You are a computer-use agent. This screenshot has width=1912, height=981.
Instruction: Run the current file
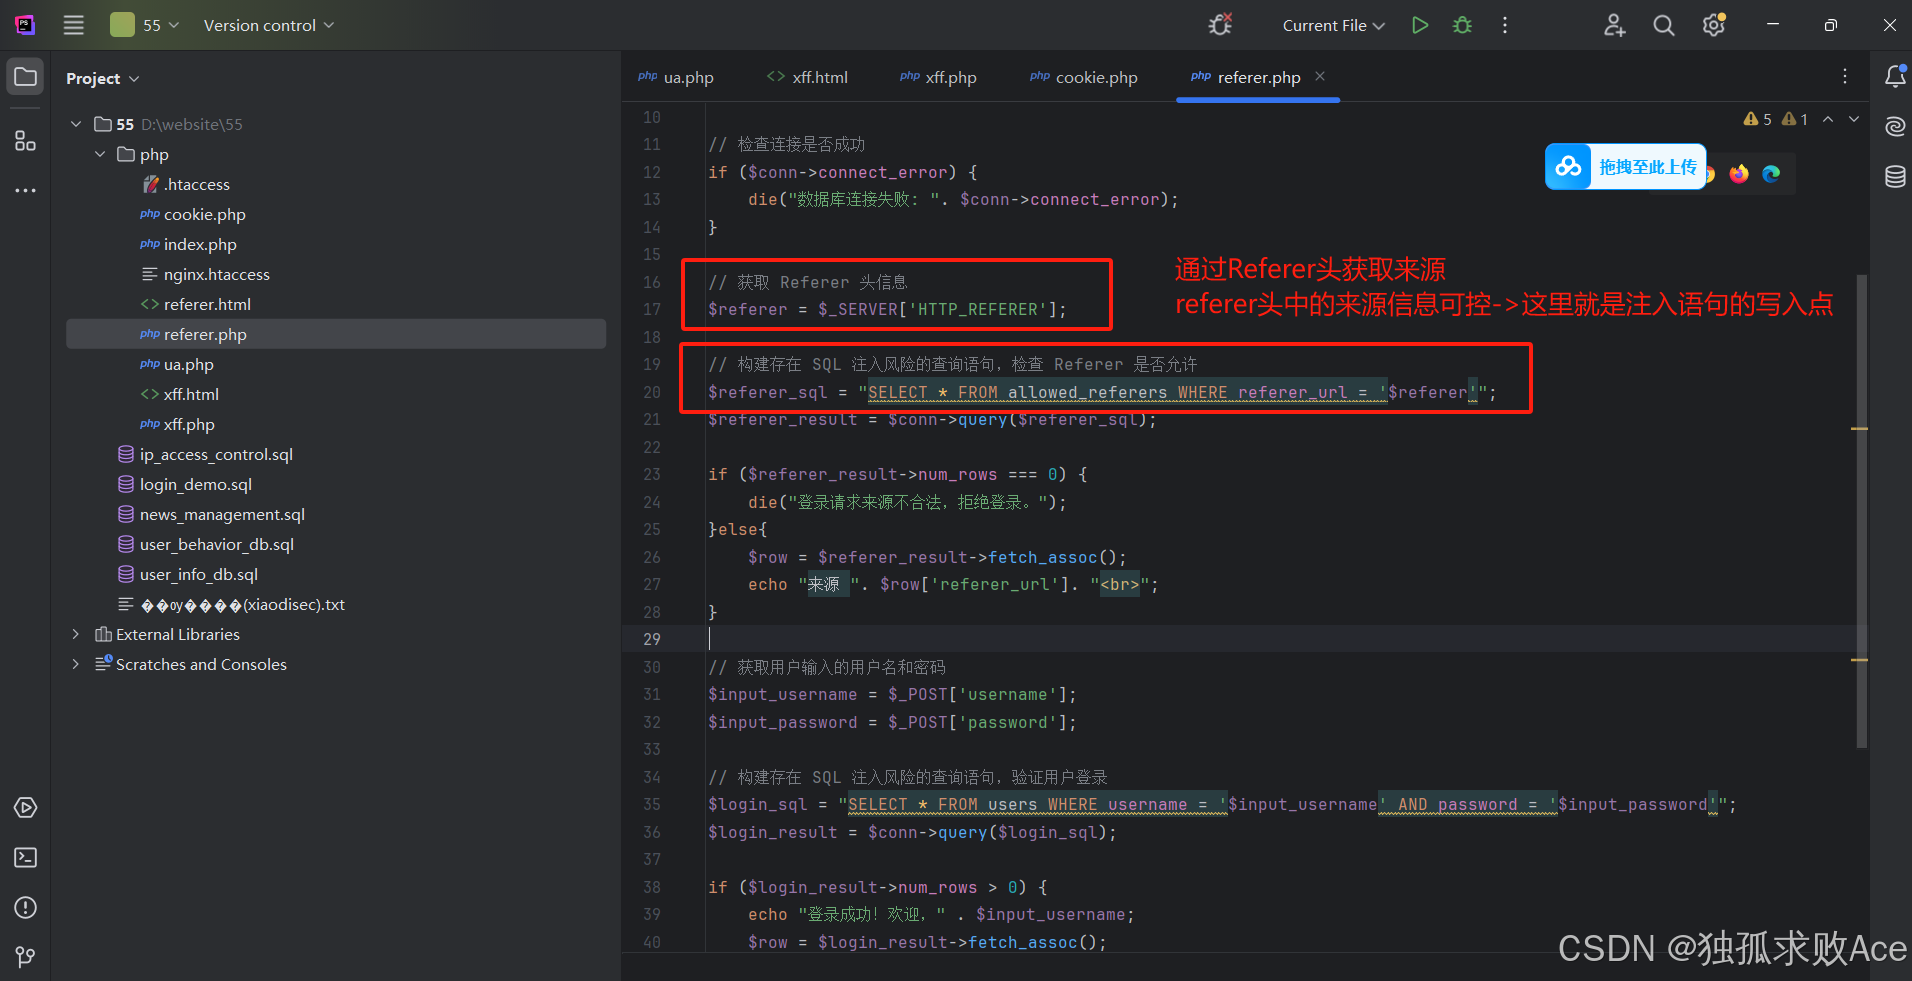[x=1419, y=25]
